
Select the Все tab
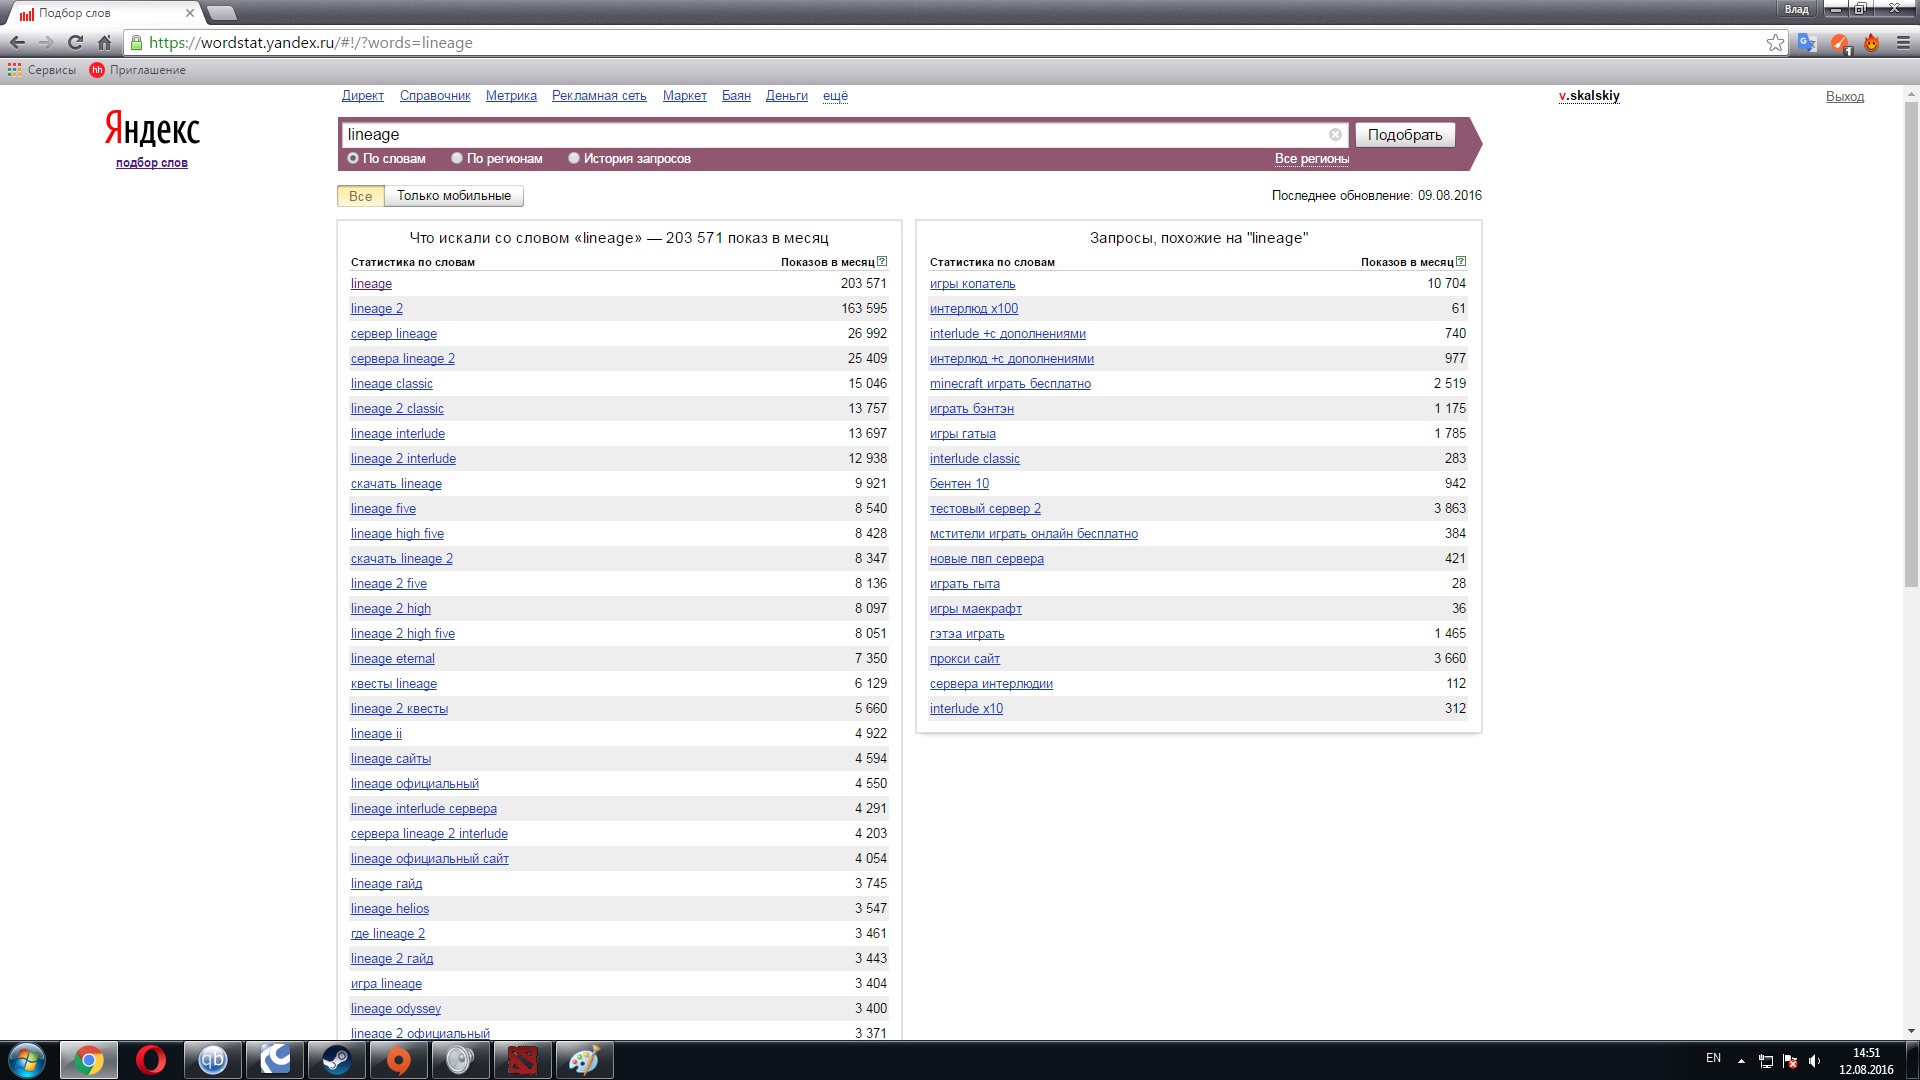pyautogui.click(x=360, y=196)
